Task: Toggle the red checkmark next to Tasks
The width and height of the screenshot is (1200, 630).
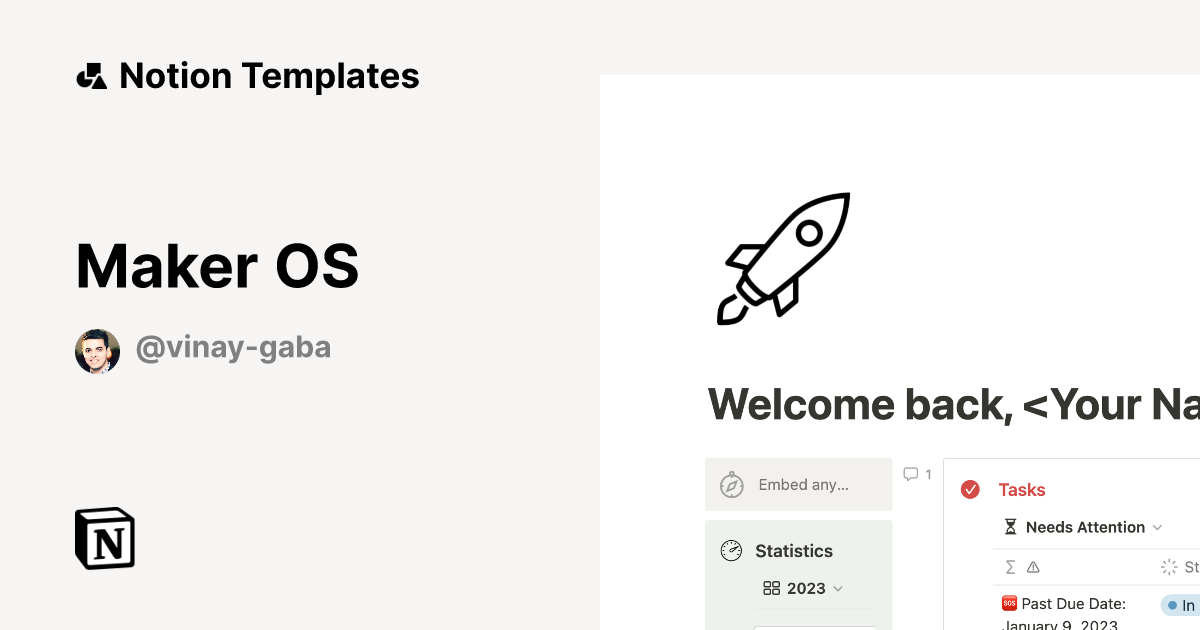Action: [x=970, y=489]
